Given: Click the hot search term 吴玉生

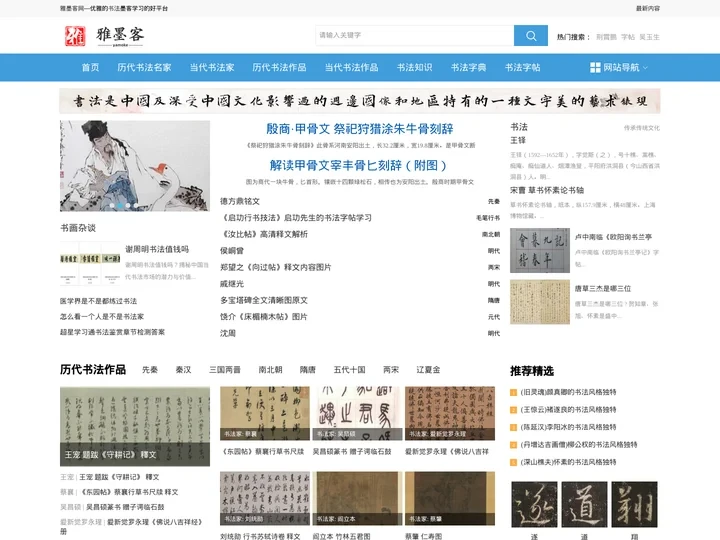Looking at the screenshot, I should pyautogui.click(x=649, y=37).
